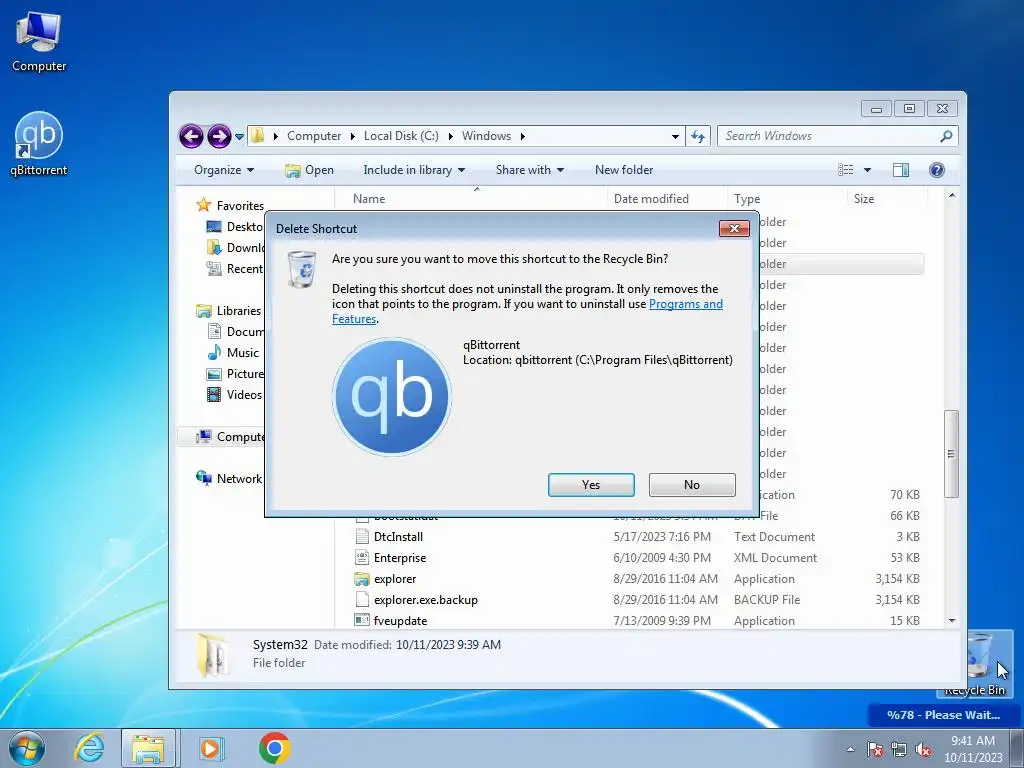
Task: Open the Computer desktop icon
Action: coord(39,42)
